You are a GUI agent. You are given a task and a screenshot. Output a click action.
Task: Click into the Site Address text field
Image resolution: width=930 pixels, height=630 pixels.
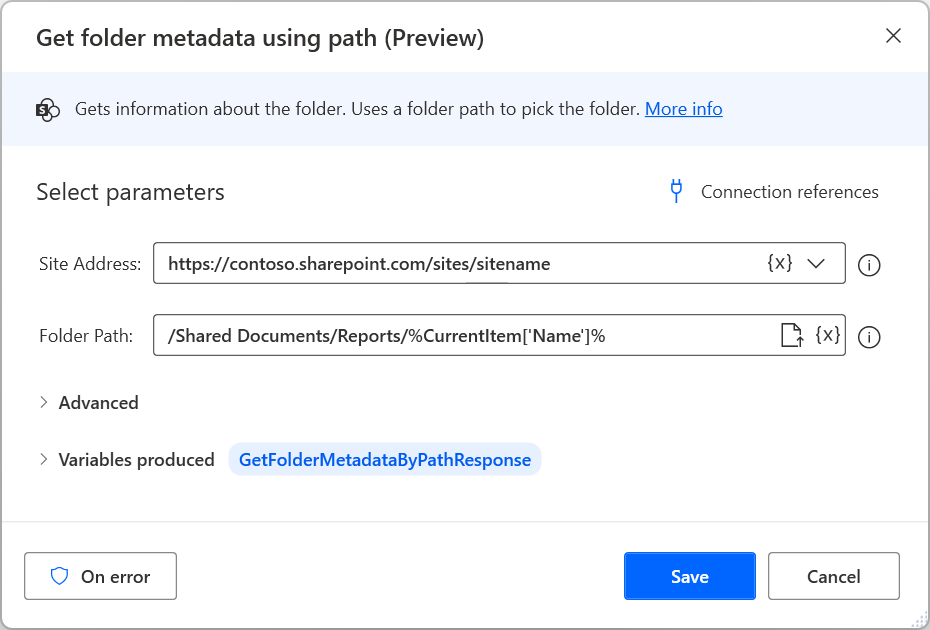(450, 264)
